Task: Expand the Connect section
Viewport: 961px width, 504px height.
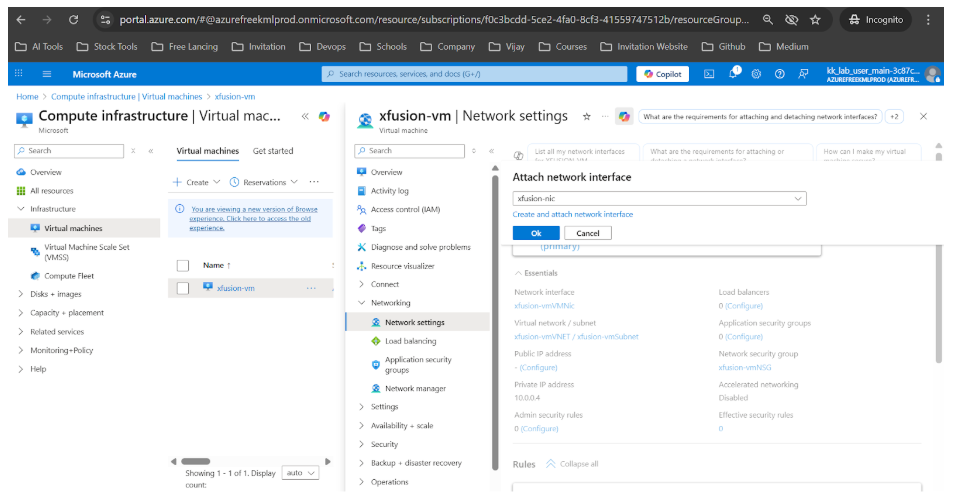Action: (x=362, y=284)
